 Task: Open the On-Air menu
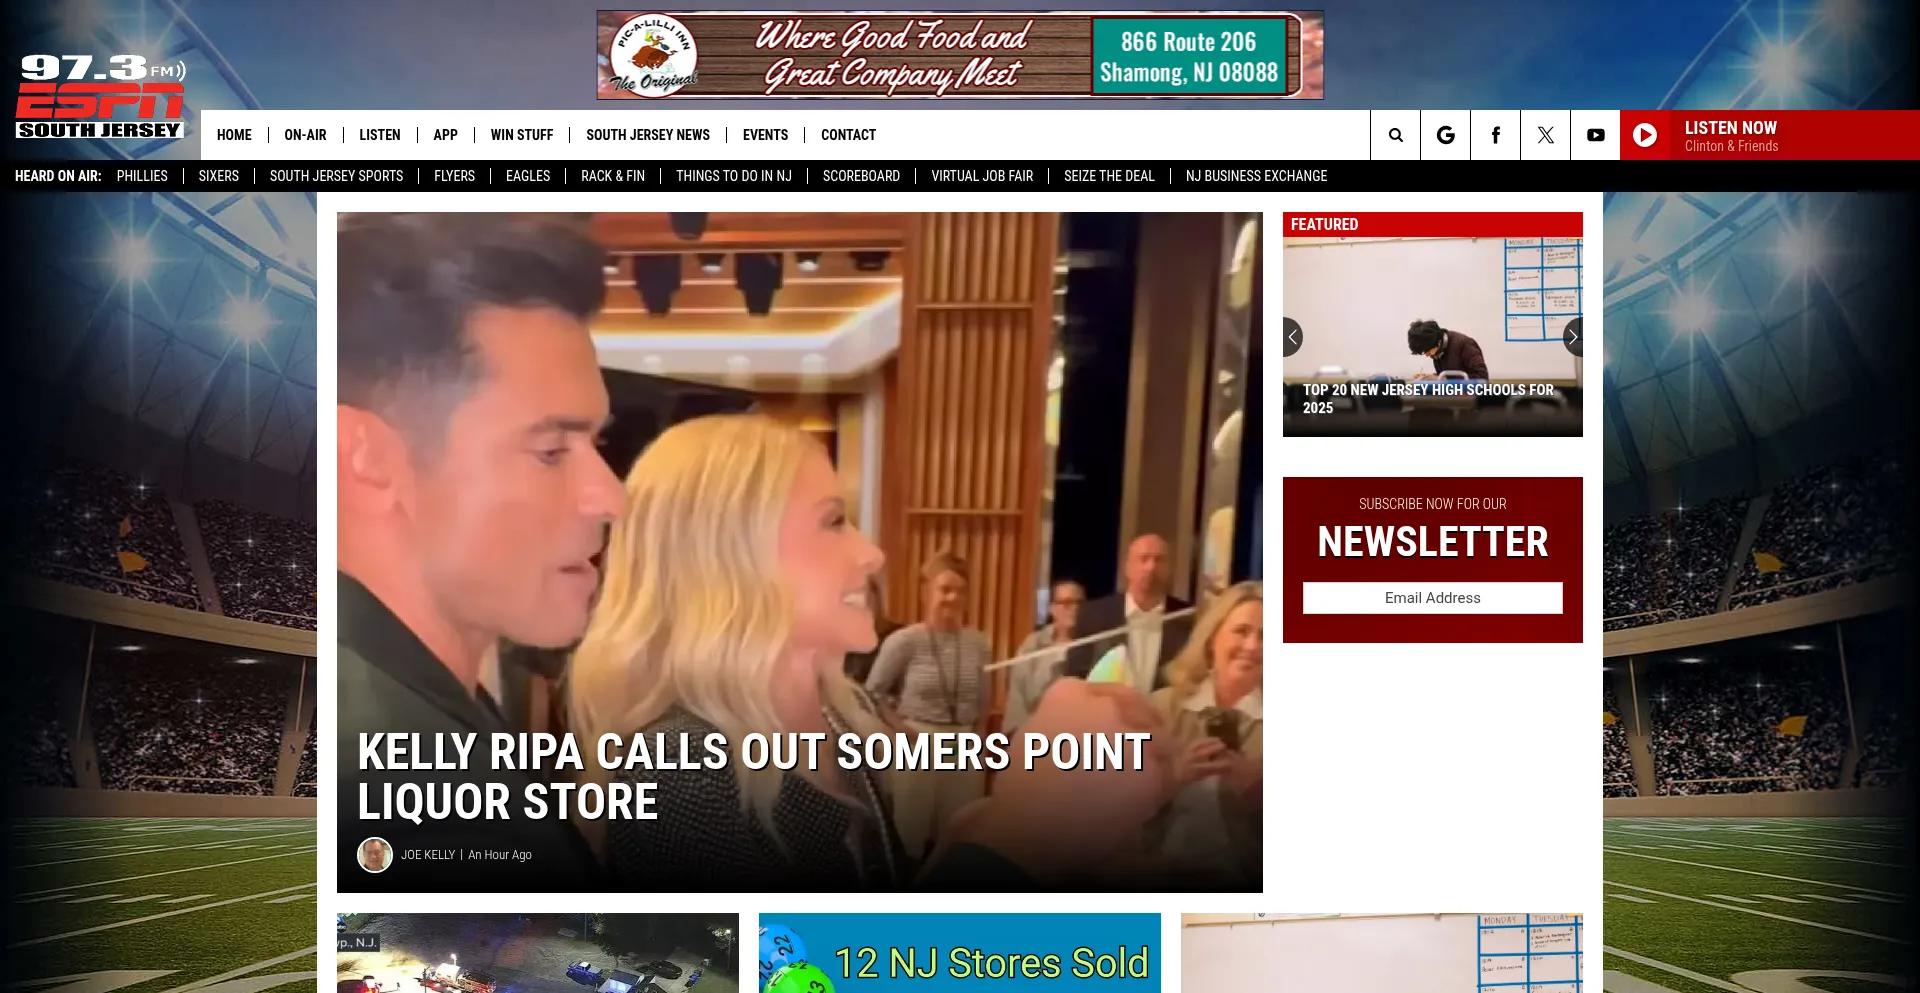305,135
